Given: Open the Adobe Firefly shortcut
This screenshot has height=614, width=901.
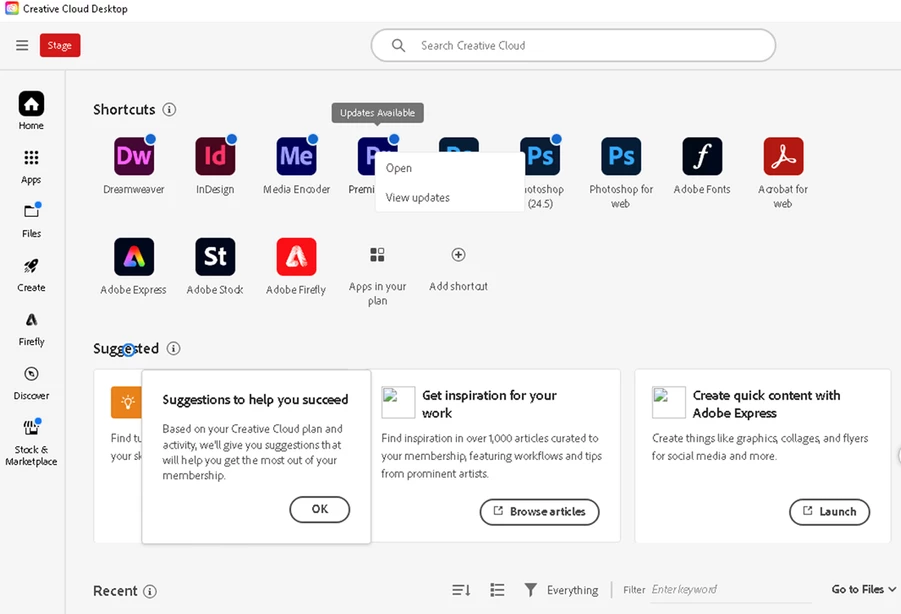Looking at the screenshot, I should (297, 257).
